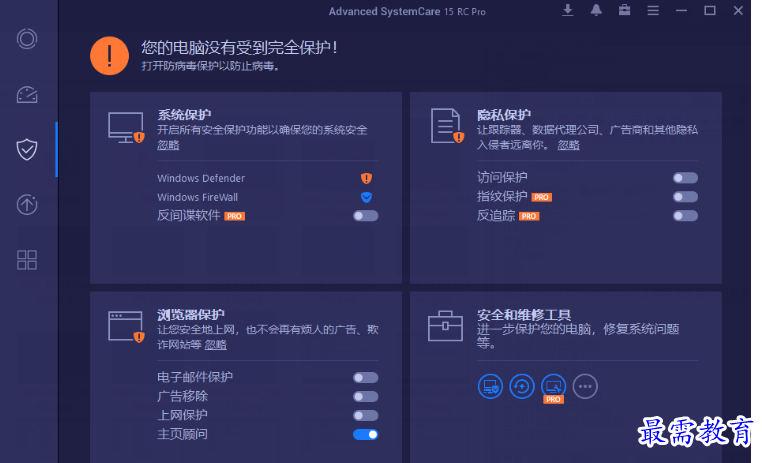
Task: Open the Software Updater arrow sidebar icon
Action: click(x=27, y=205)
